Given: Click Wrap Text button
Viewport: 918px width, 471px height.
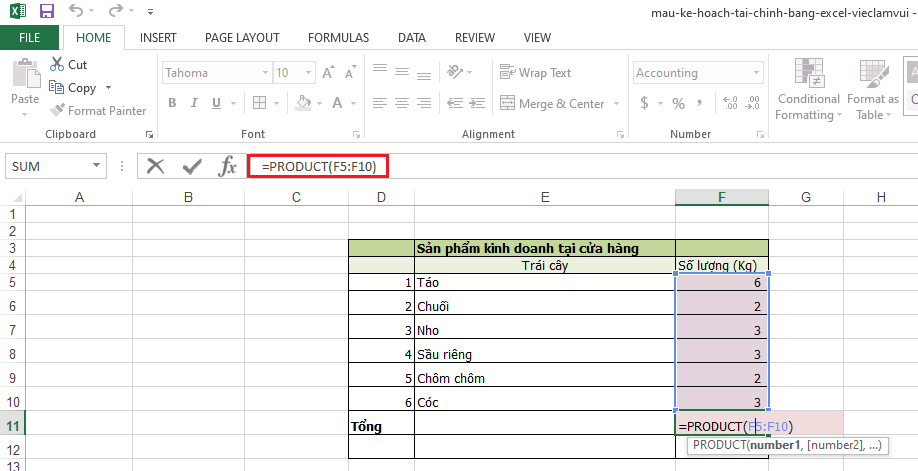Looking at the screenshot, I should [x=535, y=72].
